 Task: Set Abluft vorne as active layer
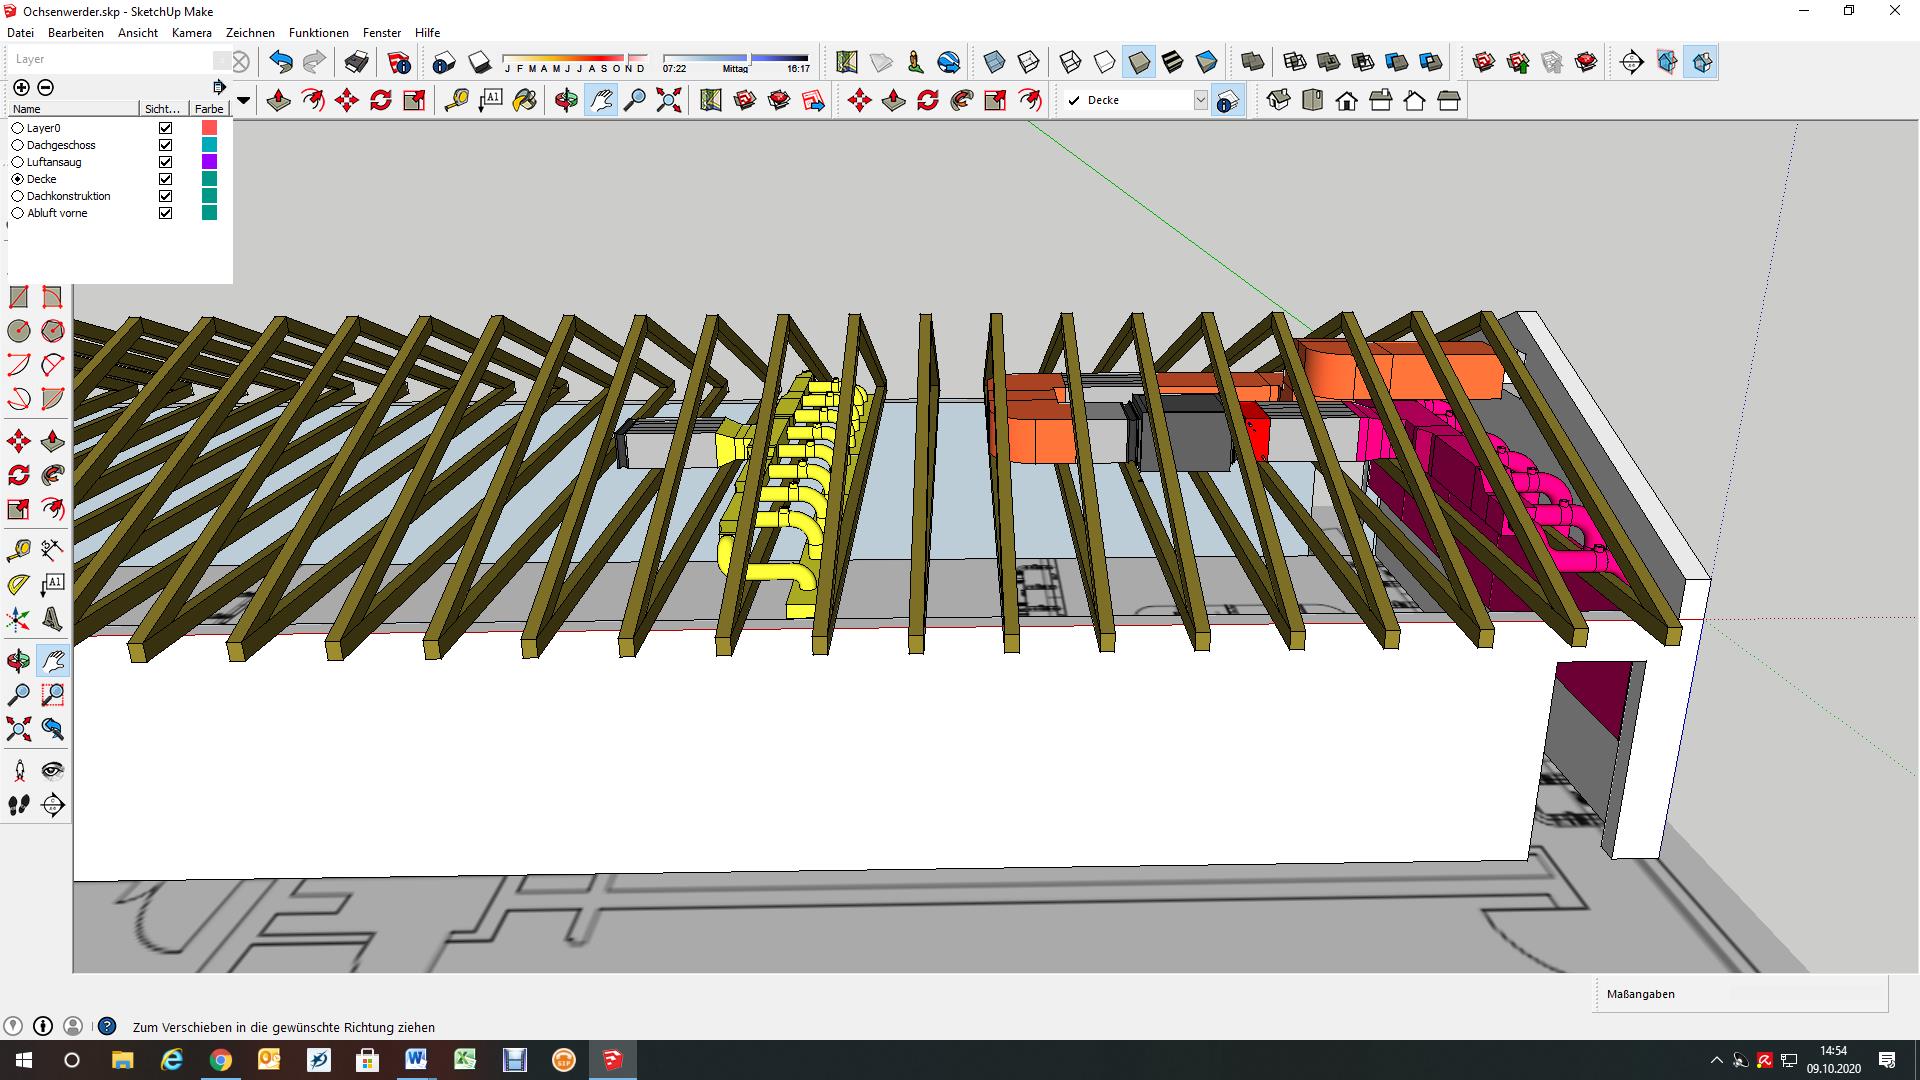pyautogui.click(x=17, y=213)
